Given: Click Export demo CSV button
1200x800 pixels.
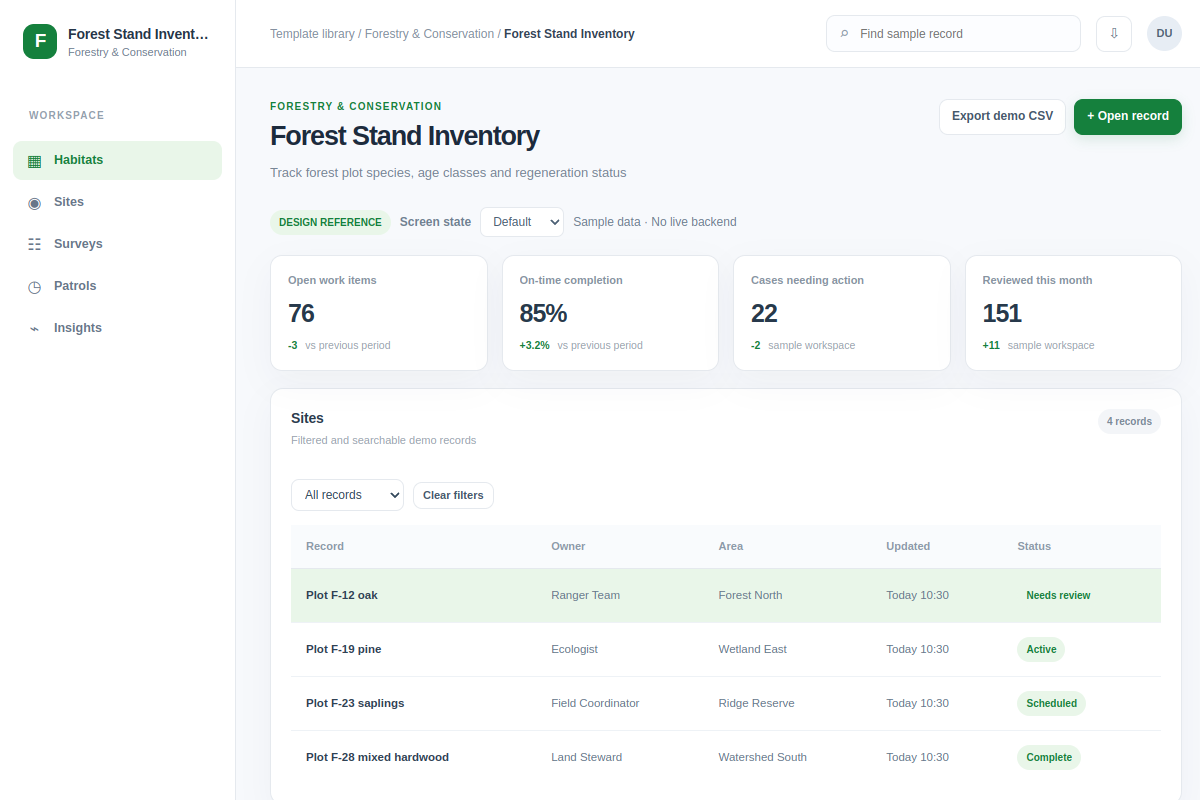Looking at the screenshot, I should 1002,116.
